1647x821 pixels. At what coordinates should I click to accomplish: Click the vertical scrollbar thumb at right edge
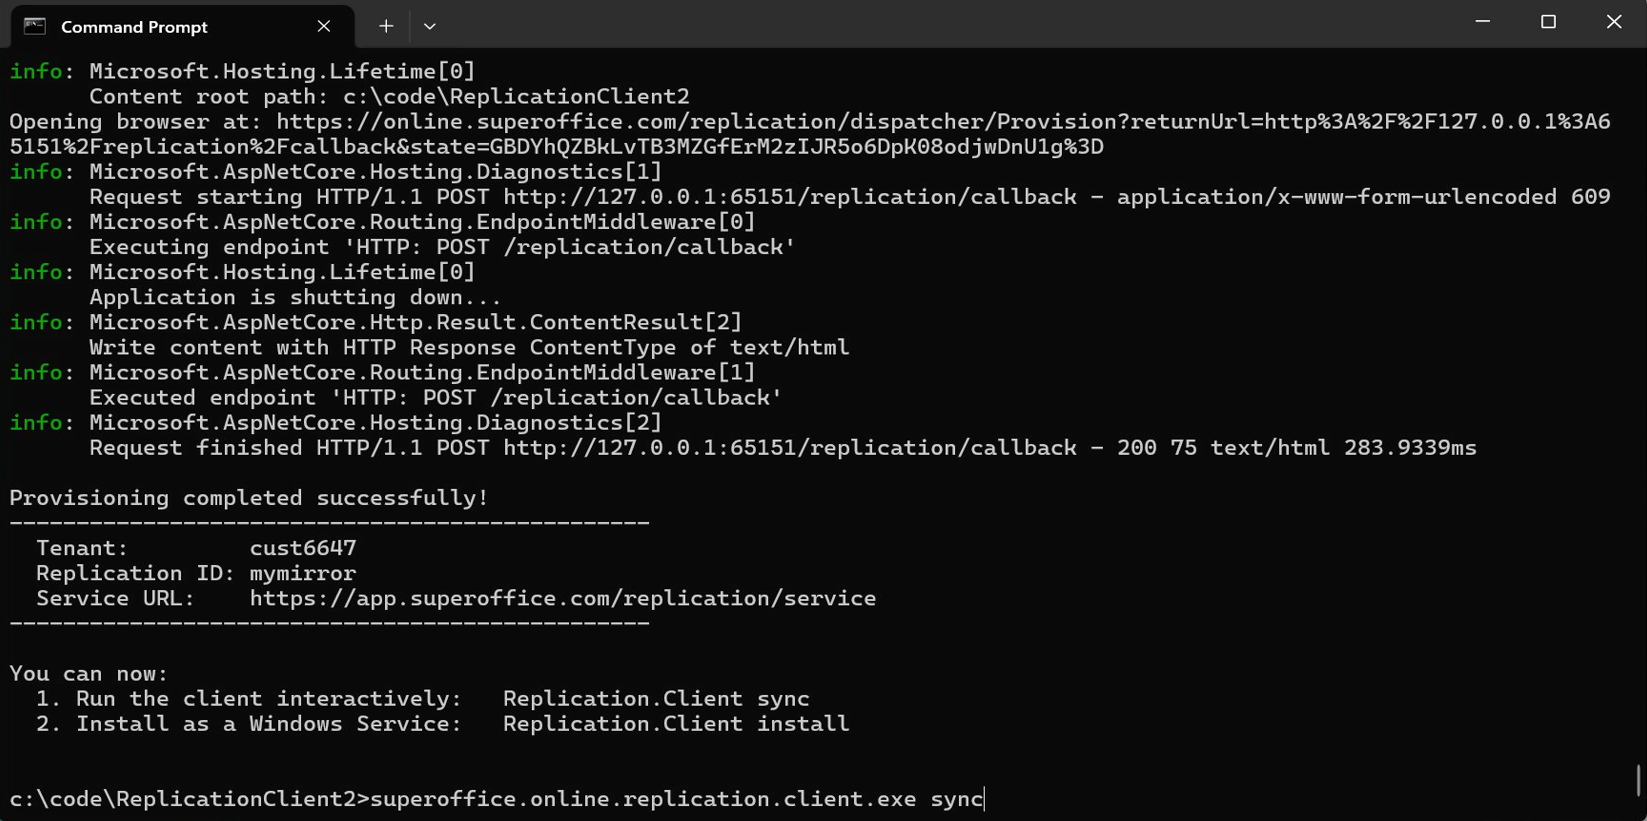pos(1639,780)
